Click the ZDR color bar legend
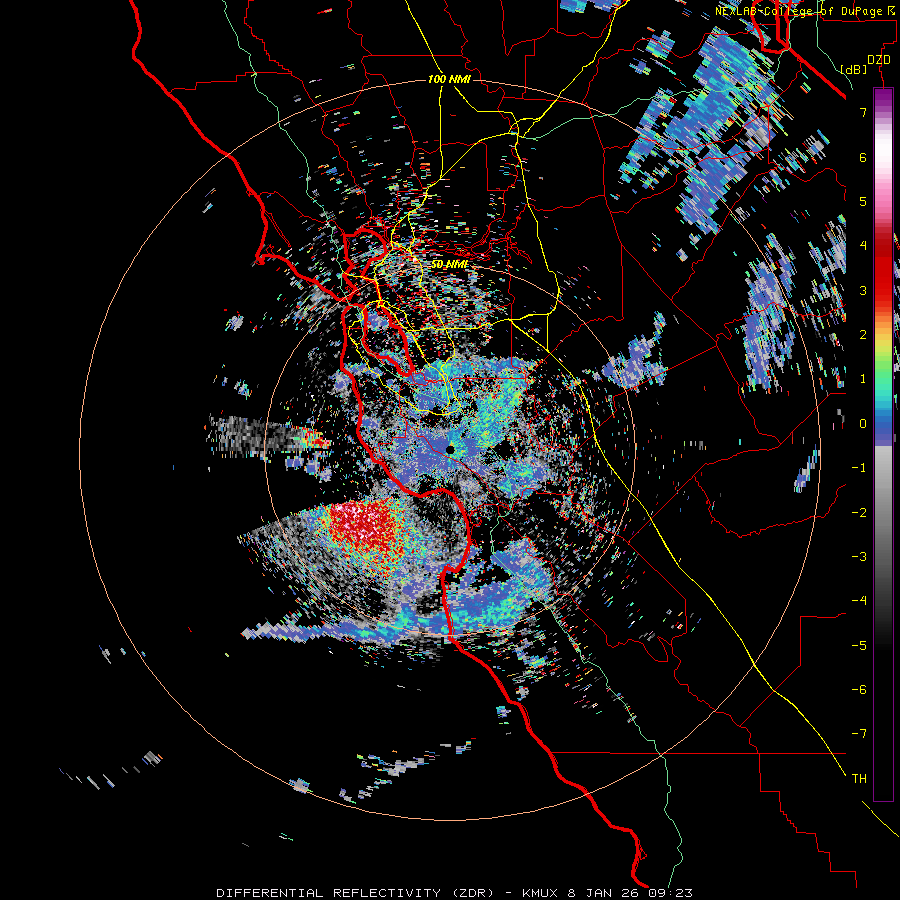 pos(883,444)
